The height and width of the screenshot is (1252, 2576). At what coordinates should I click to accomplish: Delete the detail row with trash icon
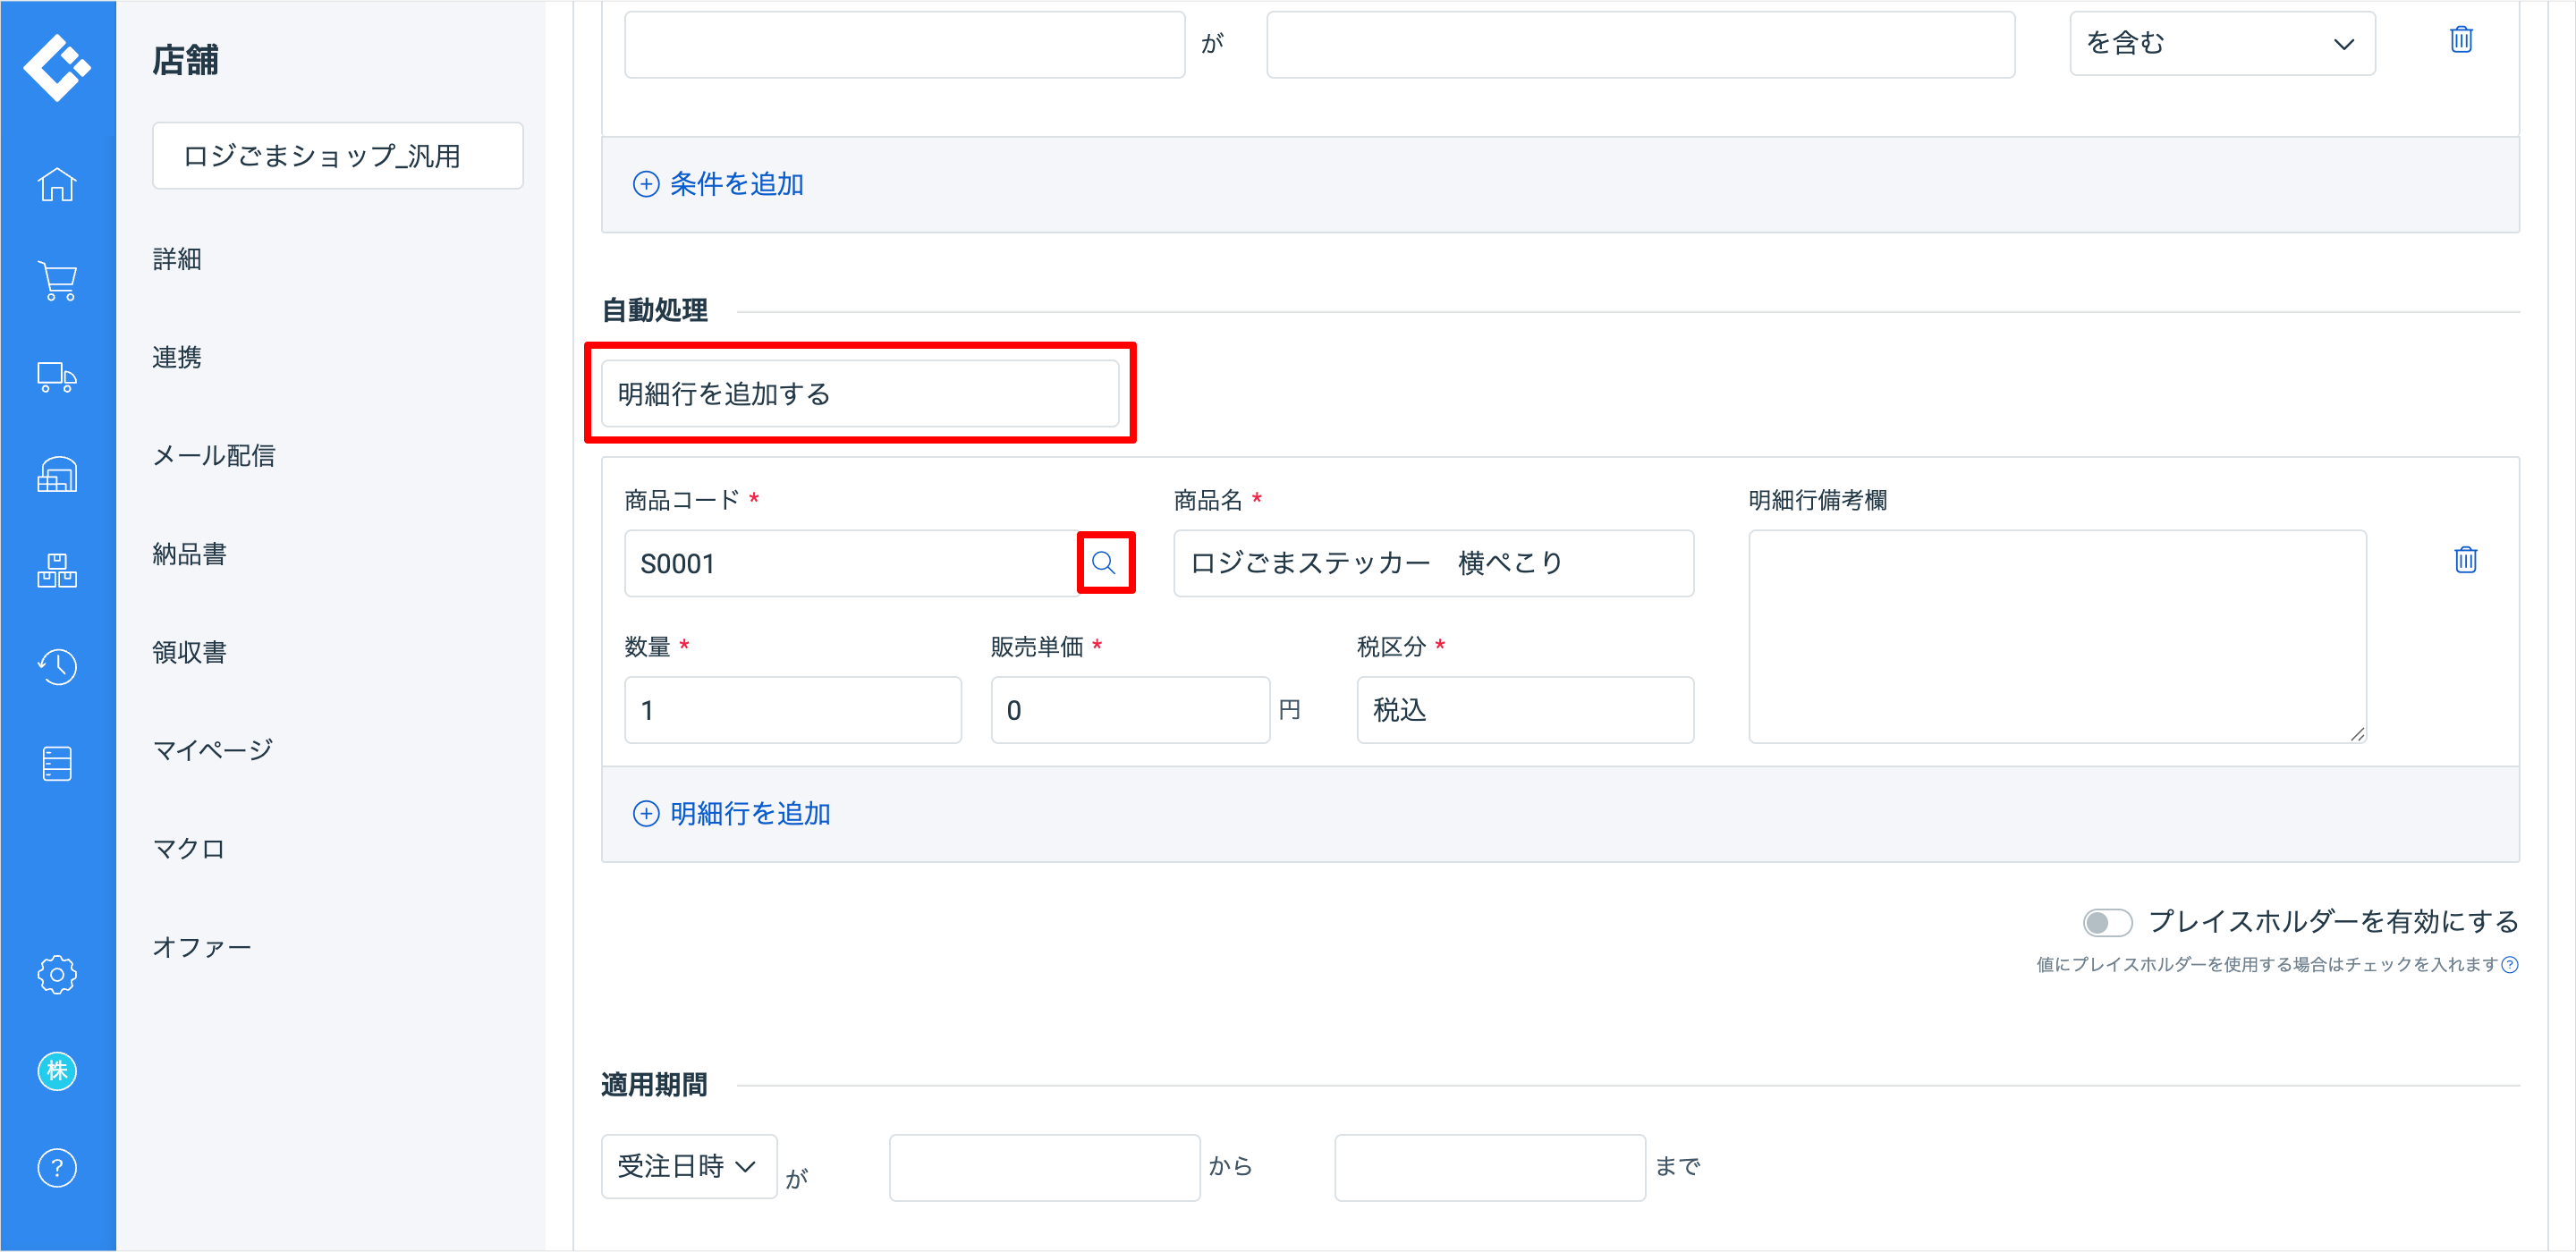[x=2465, y=560]
